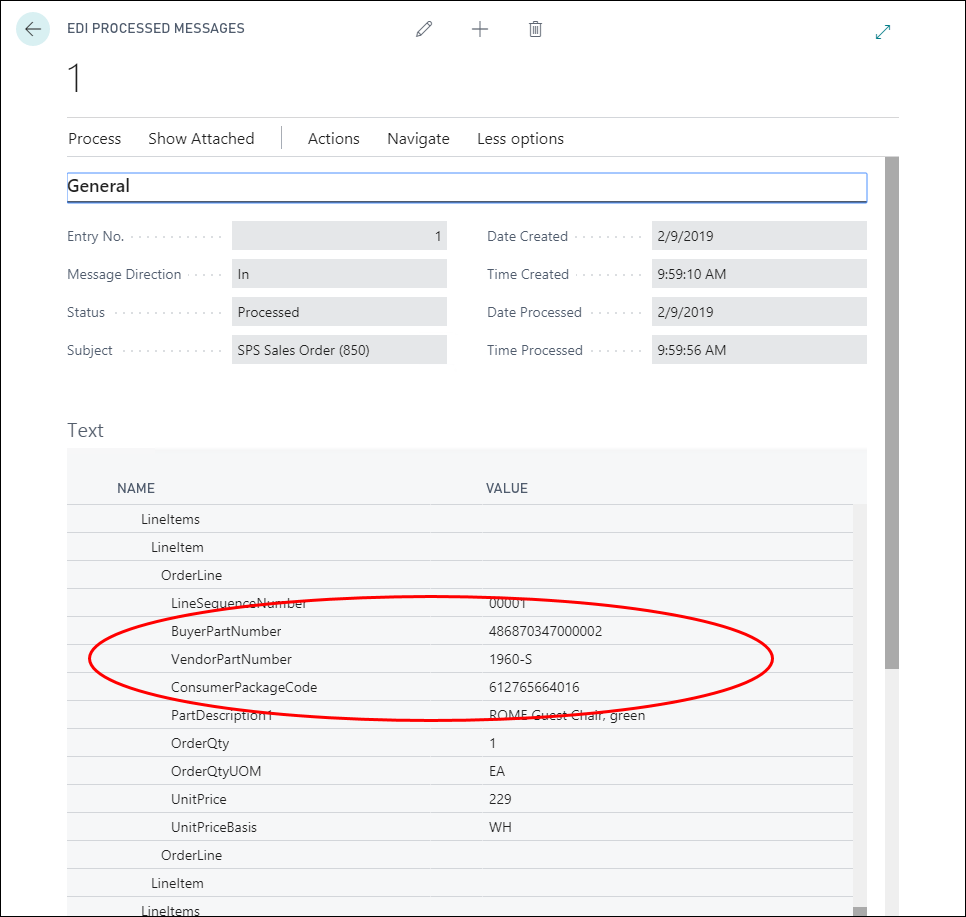The image size is (966, 917).
Task: Click Less options
Action: pos(520,139)
